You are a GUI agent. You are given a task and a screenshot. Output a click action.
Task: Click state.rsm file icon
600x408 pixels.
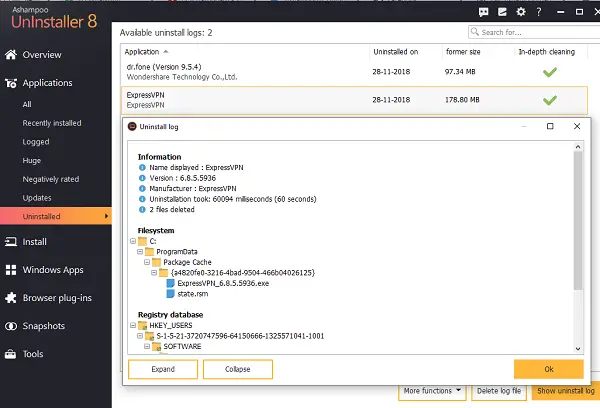coord(171,294)
